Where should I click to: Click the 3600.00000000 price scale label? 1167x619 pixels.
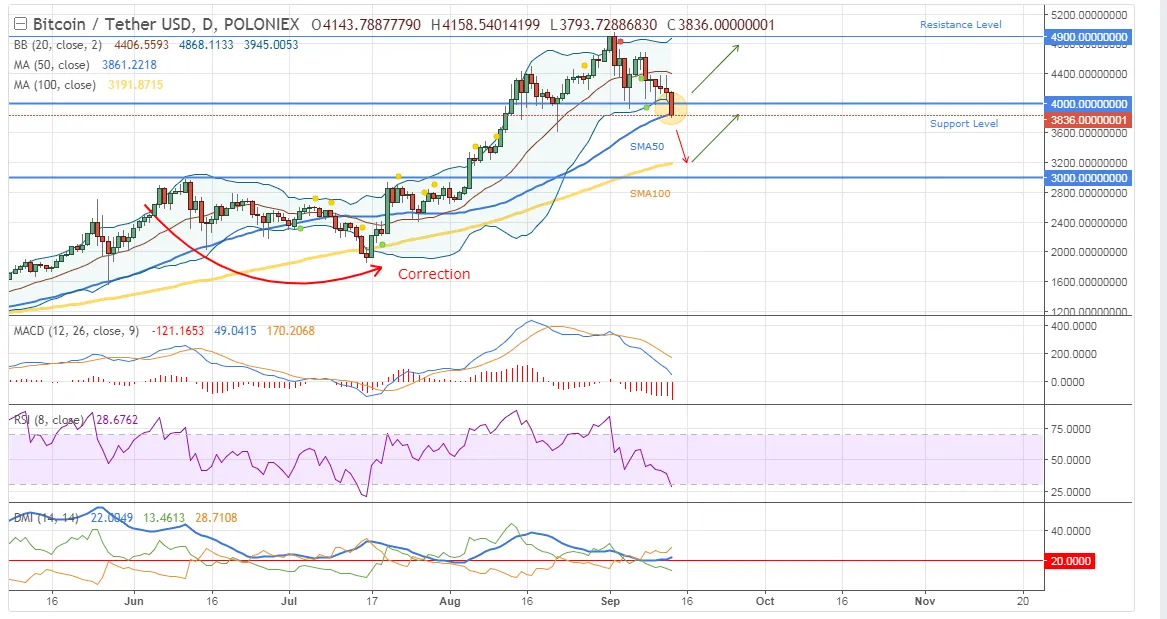pyautogui.click(x=1088, y=133)
